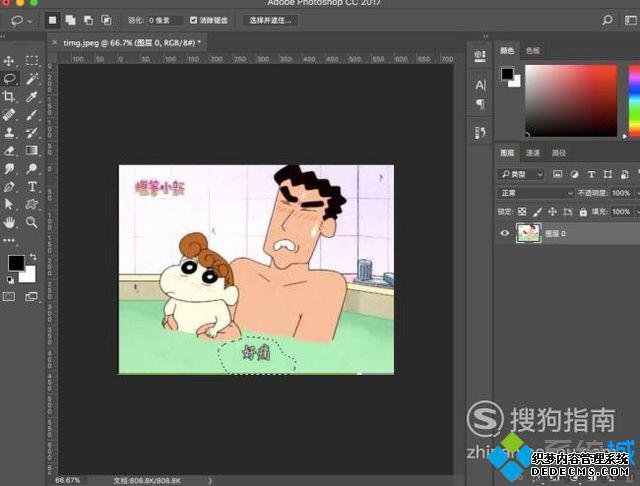Image resolution: width=640 pixels, height=486 pixels.
Task: Switch to the 图层 Layers tab
Action: coord(507,153)
